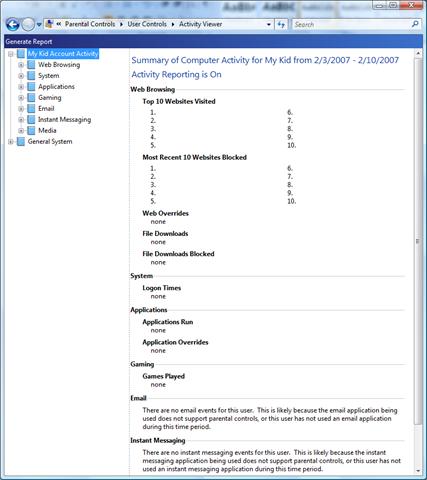Select Applications in the activity tree
The image size is (427, 480).
coord(56,87)
